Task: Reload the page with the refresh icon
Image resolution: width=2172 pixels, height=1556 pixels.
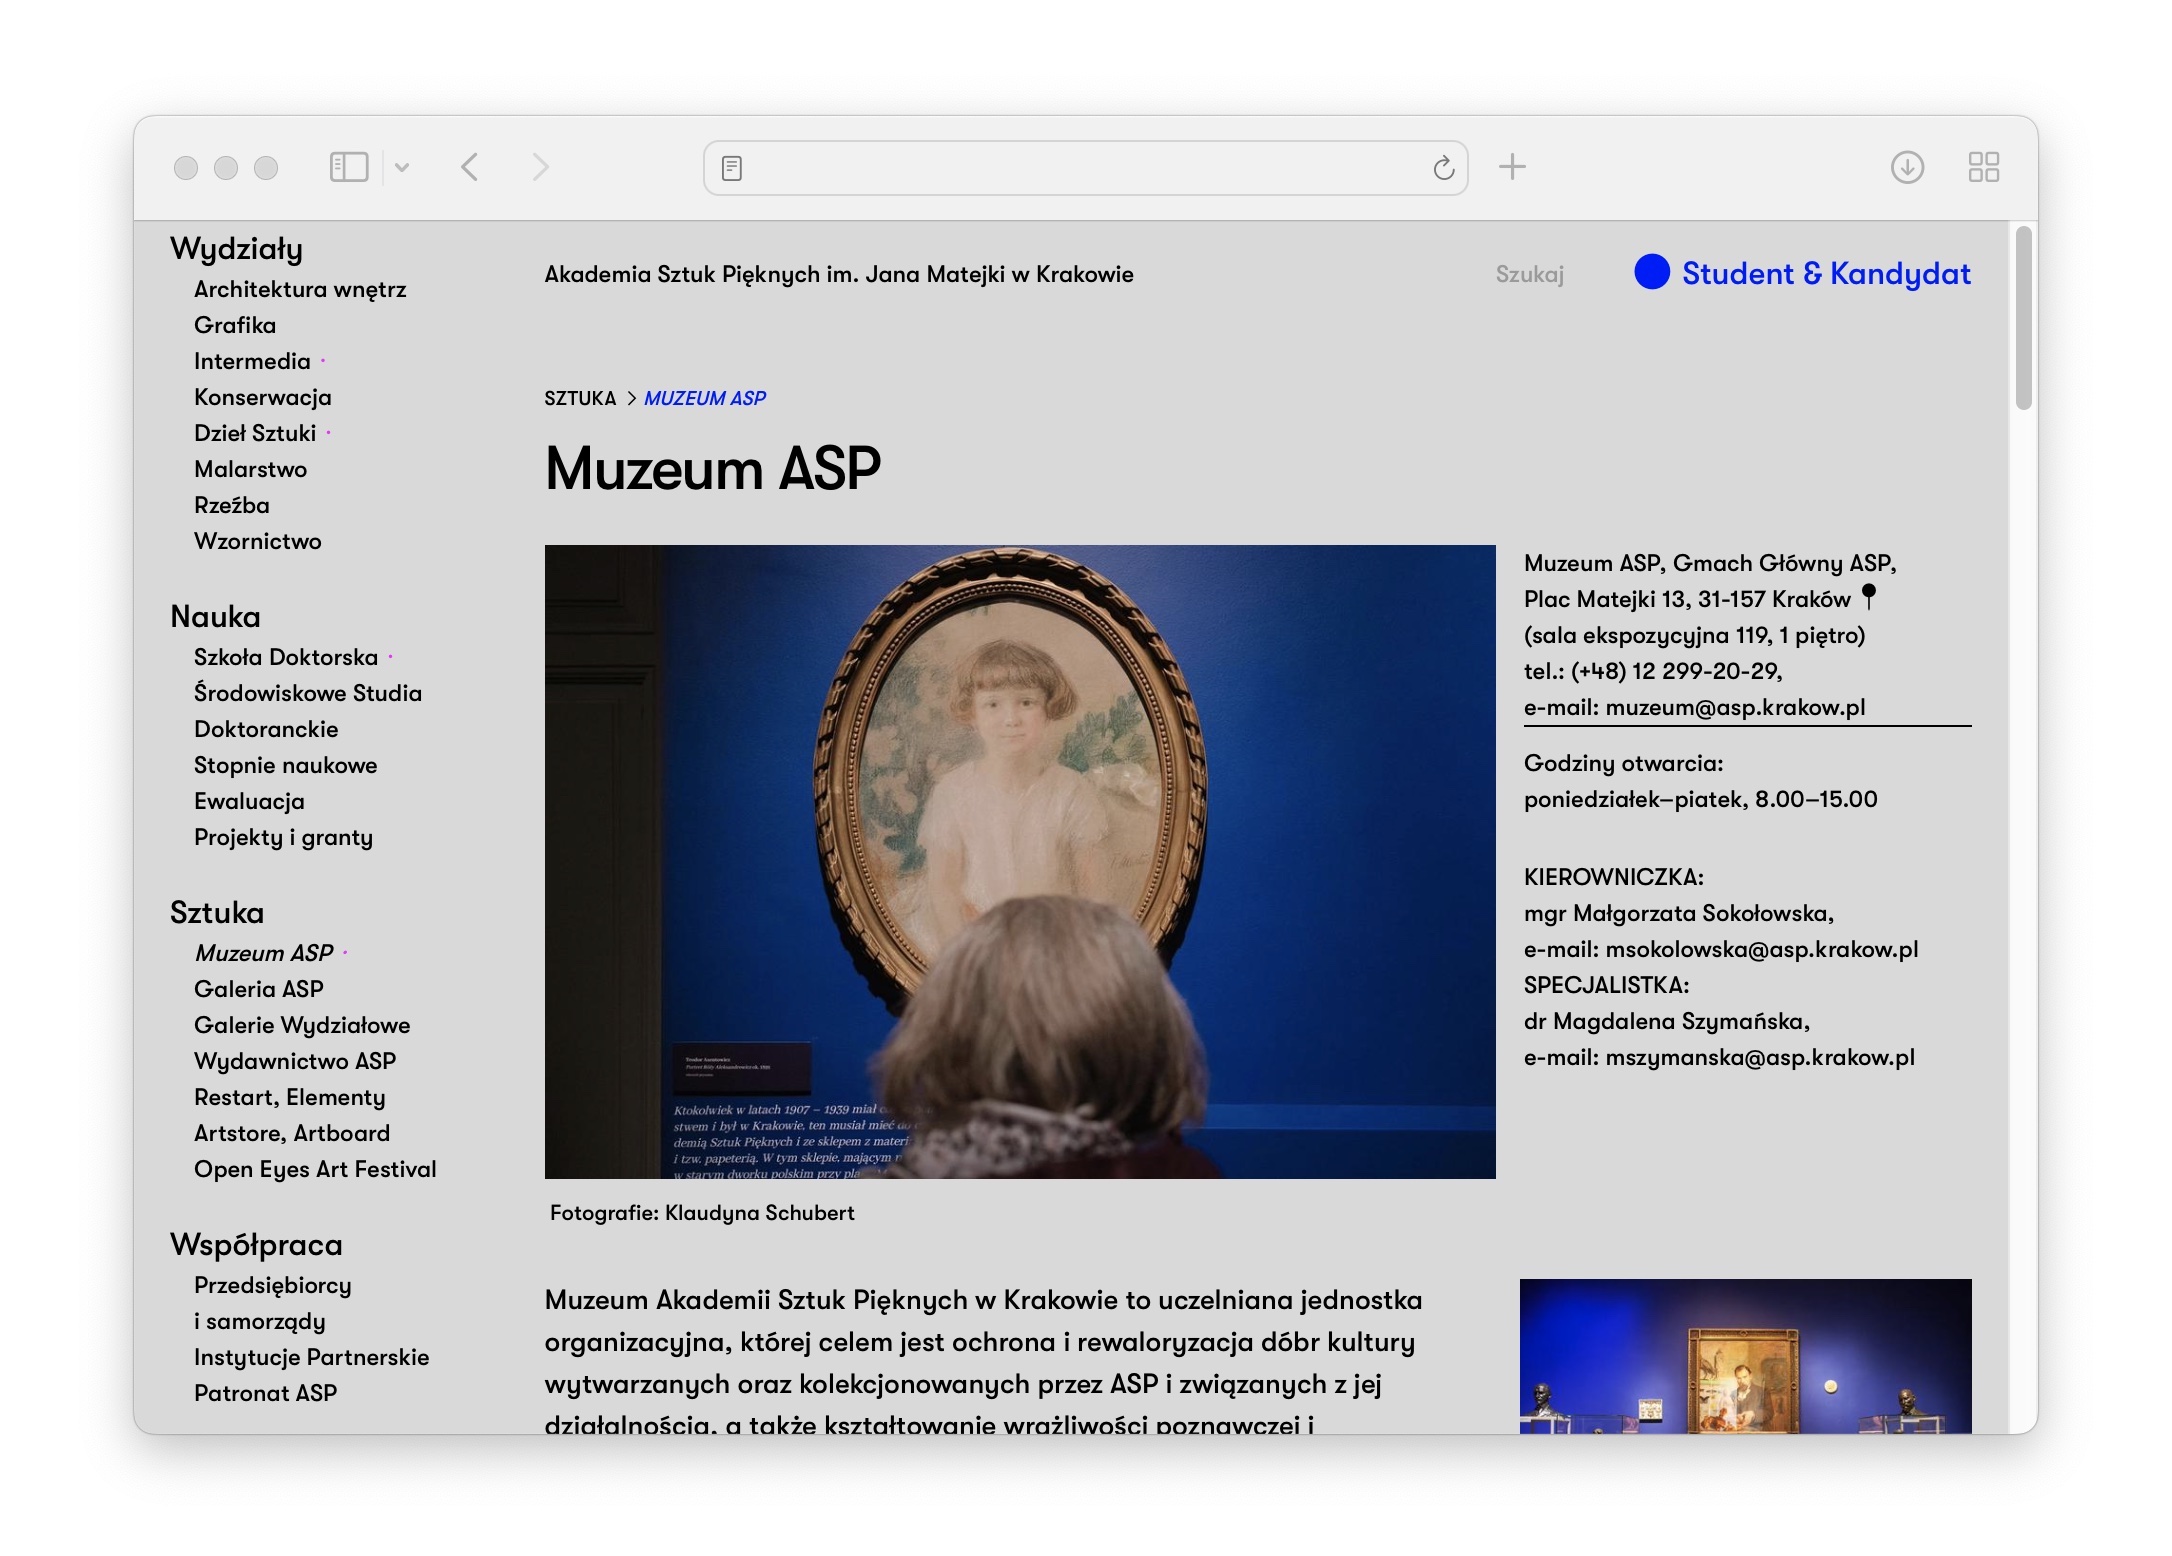Action: pyautogui.click(x=1443, y=168)
